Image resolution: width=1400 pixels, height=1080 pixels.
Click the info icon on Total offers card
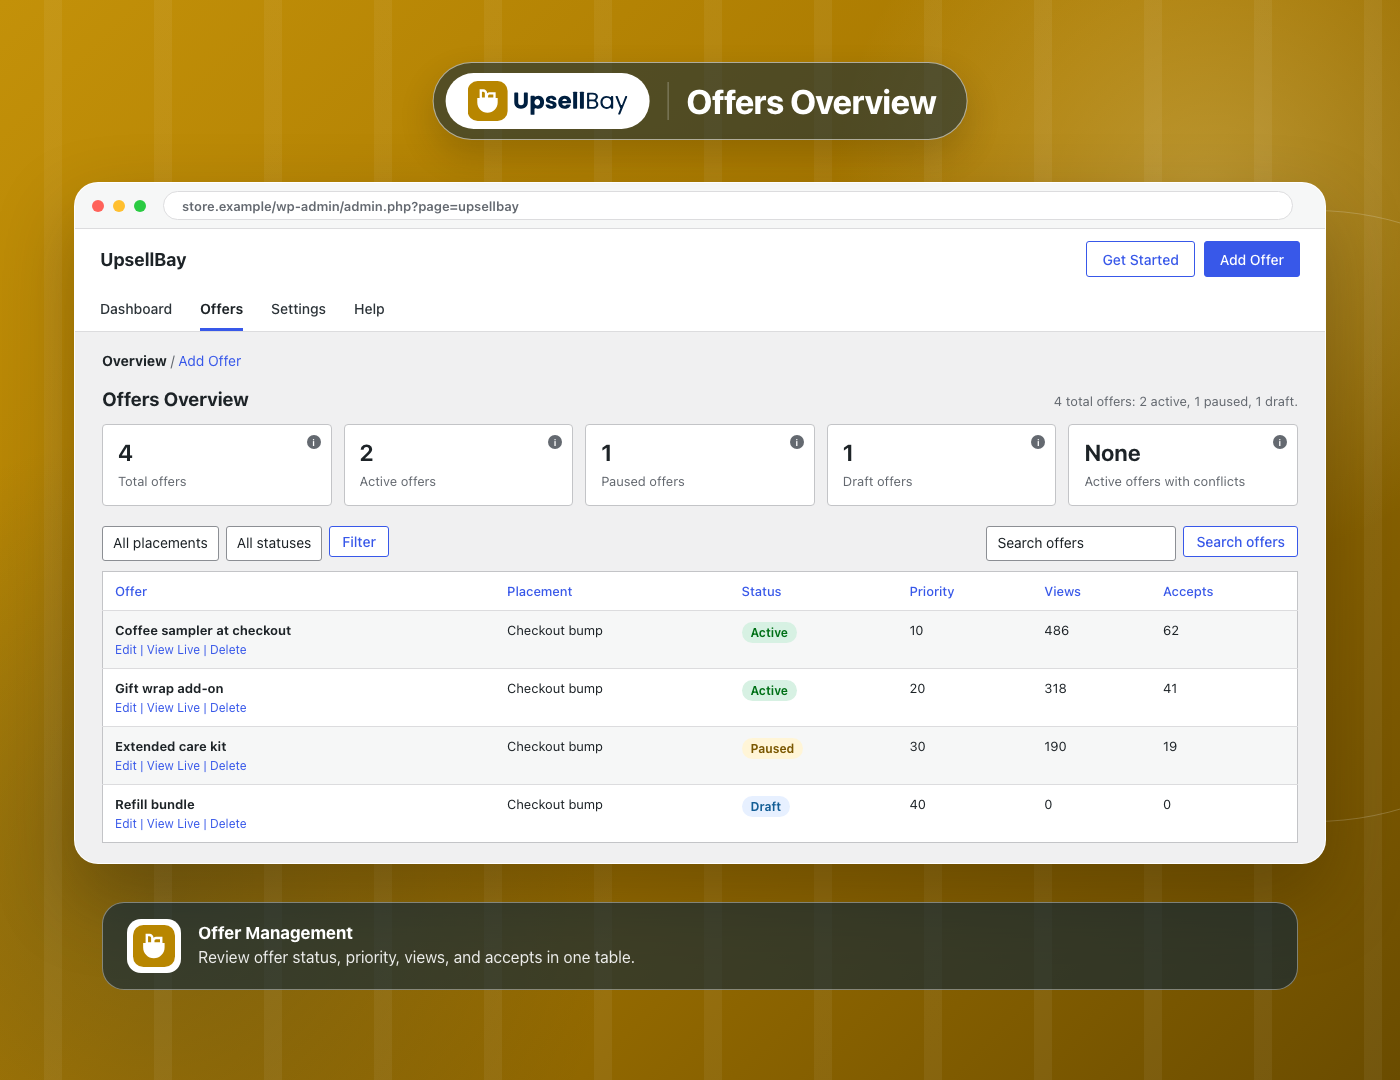[314, 442]
